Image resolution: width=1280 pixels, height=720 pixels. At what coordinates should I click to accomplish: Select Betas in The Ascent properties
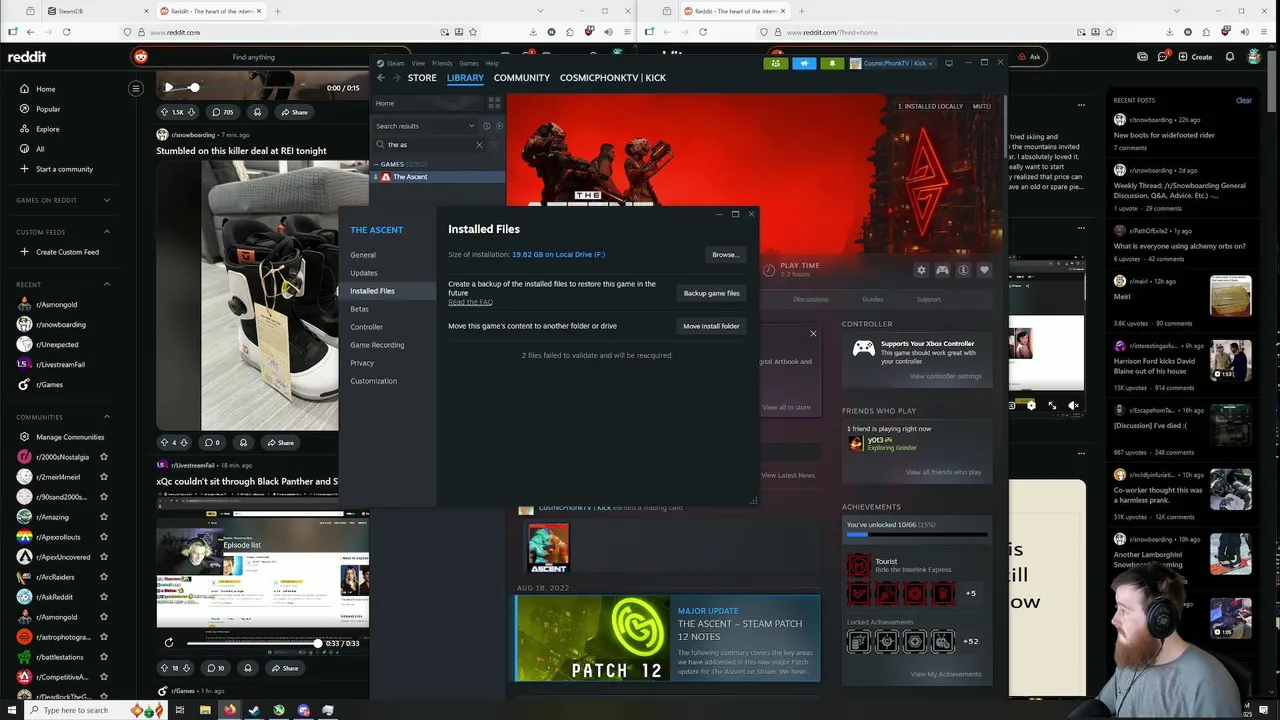pos(359,309)
